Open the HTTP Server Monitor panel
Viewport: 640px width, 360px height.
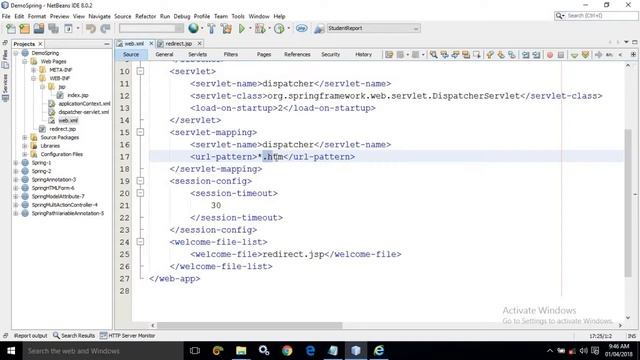click(x=127, y=336)
